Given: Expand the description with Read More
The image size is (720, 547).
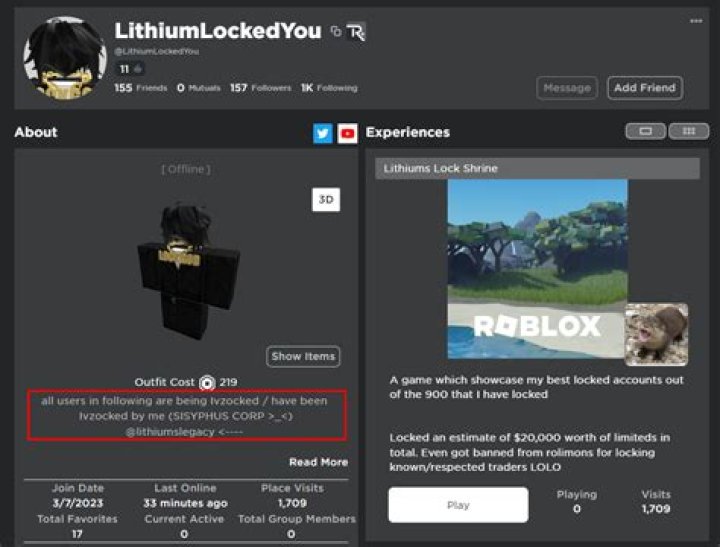Looking at the screenshot, I should point(318,462).
